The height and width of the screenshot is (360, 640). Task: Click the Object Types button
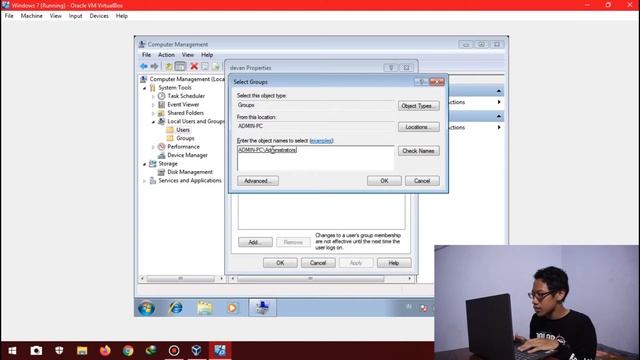tap(419, 106)
